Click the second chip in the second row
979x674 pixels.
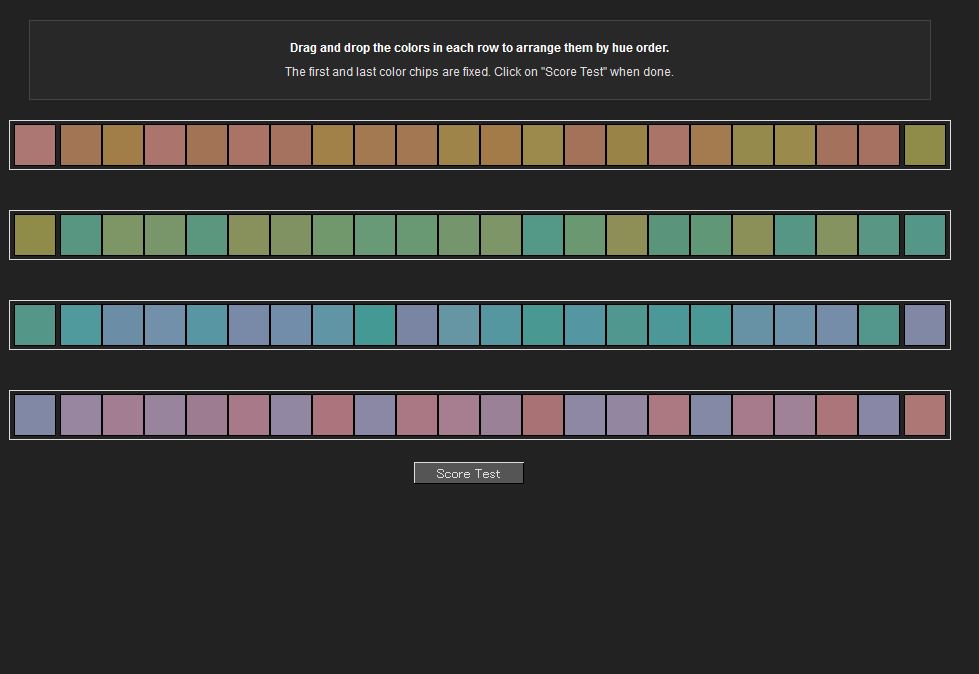81,235
